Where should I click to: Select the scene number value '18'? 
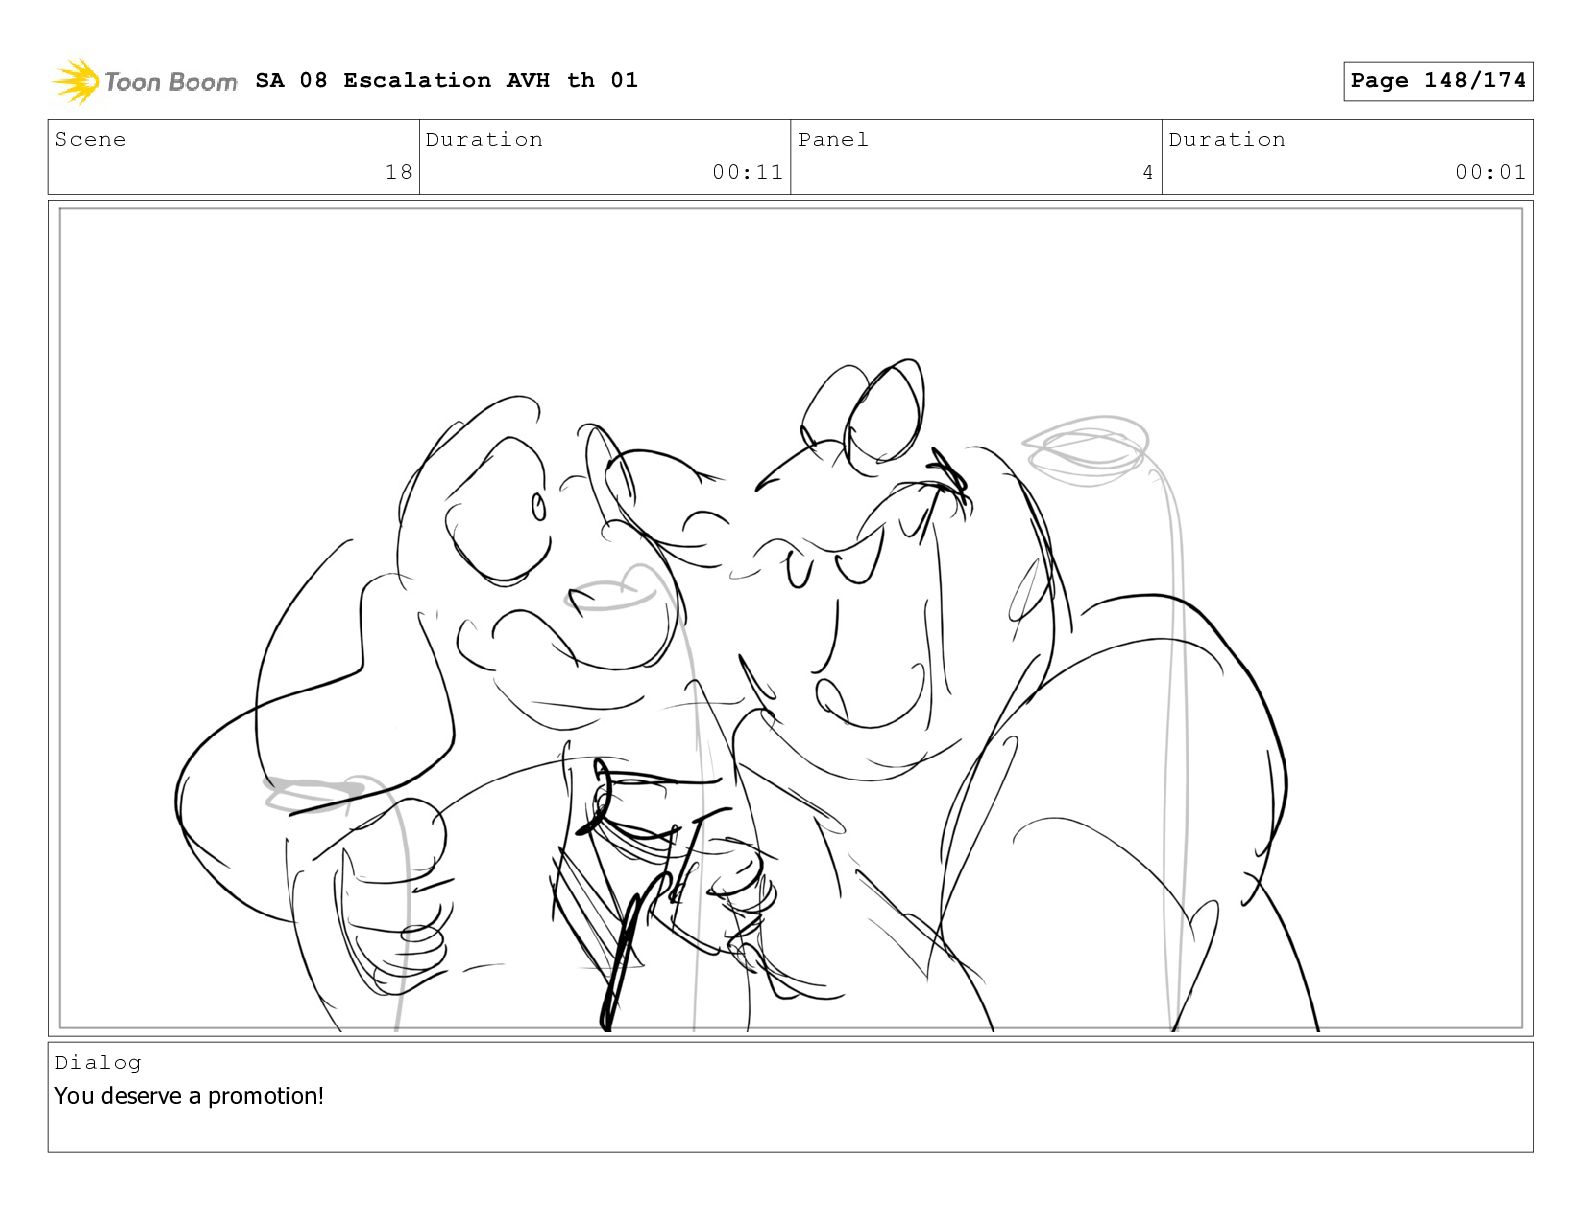pyautogui.click(x=399, y=172)
